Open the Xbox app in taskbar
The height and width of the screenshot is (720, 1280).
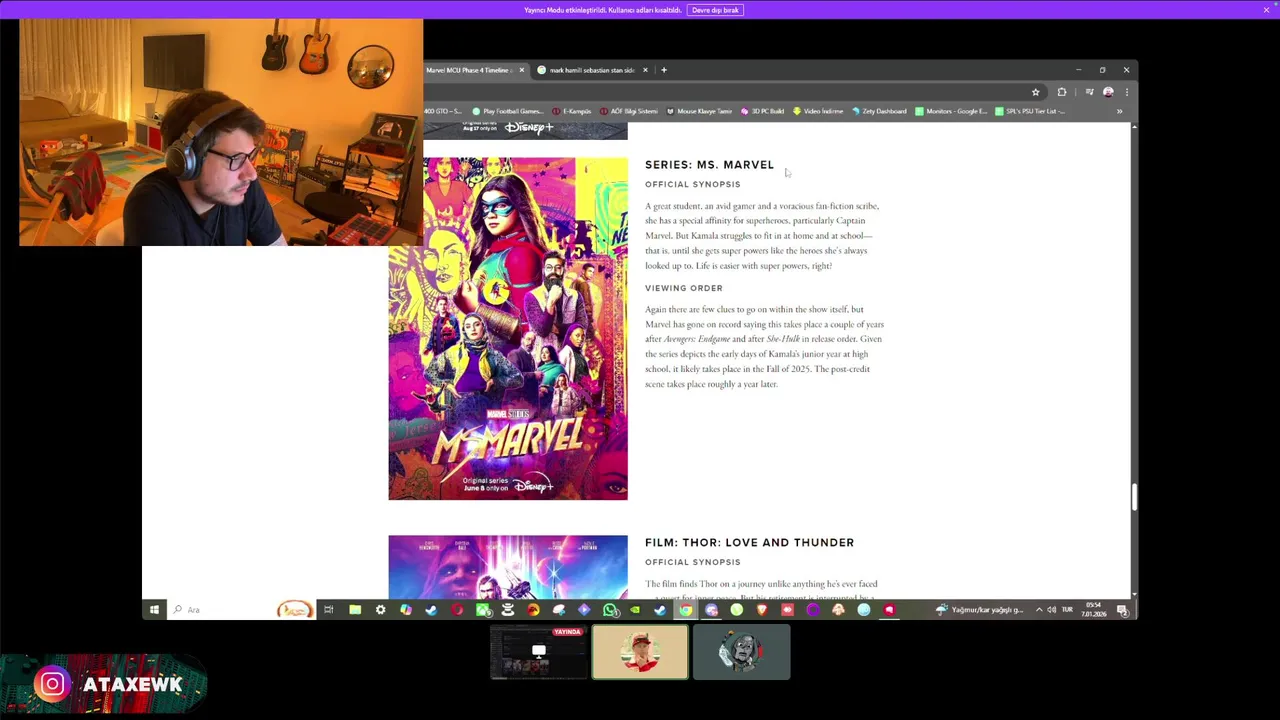tap(483, 609)
